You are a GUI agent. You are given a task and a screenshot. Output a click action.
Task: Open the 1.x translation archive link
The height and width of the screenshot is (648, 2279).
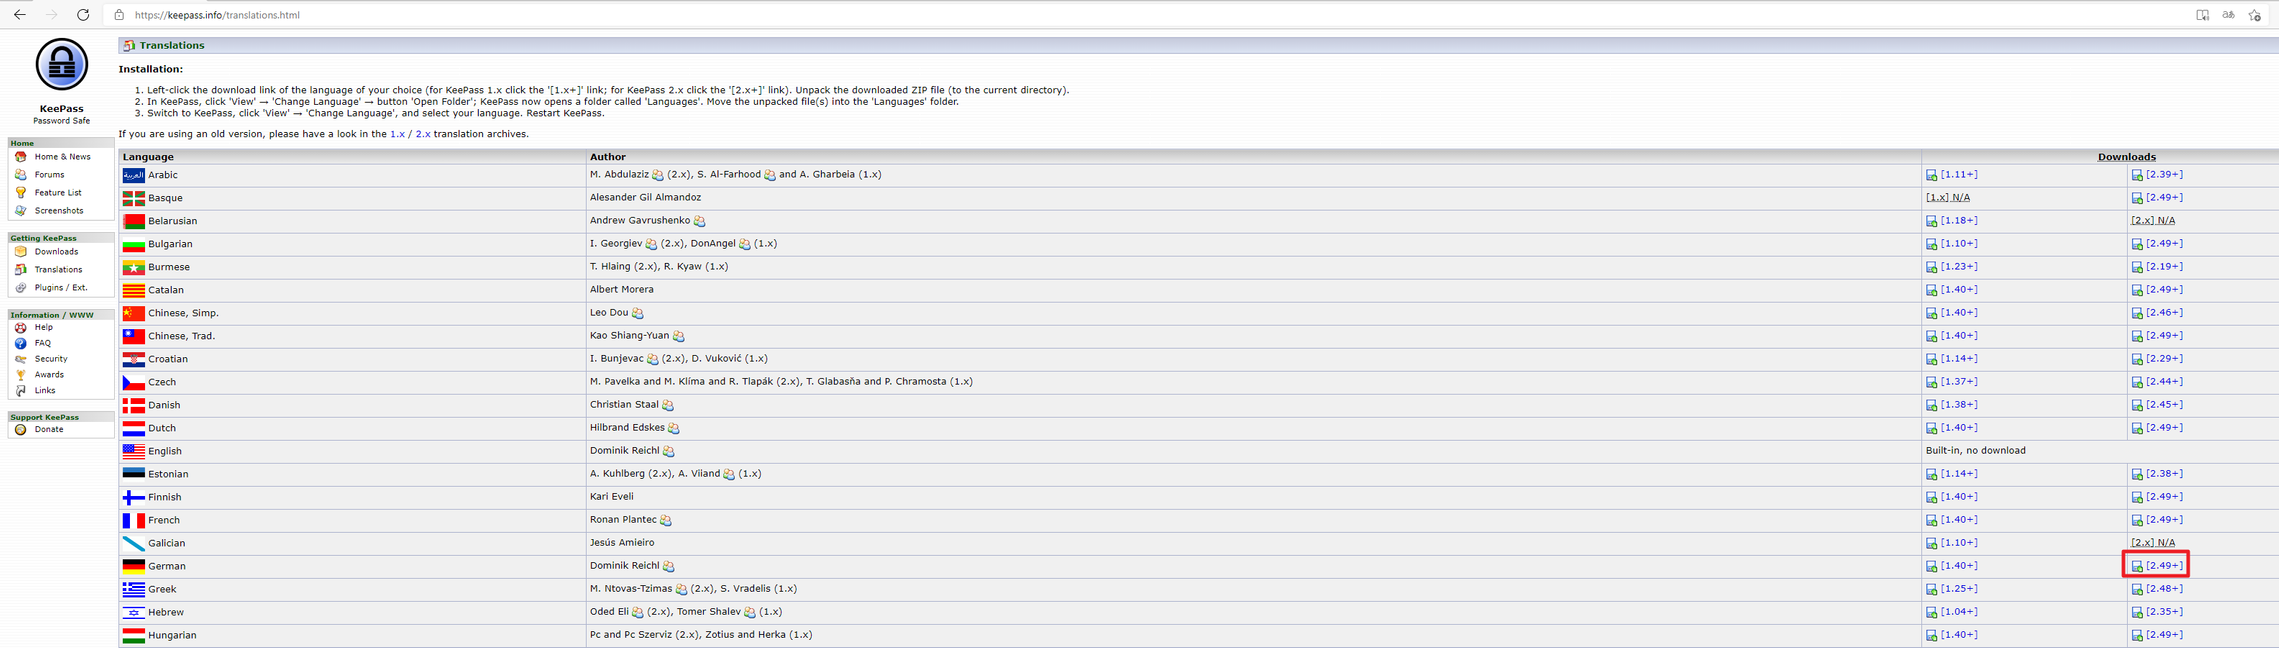[397, 134]
